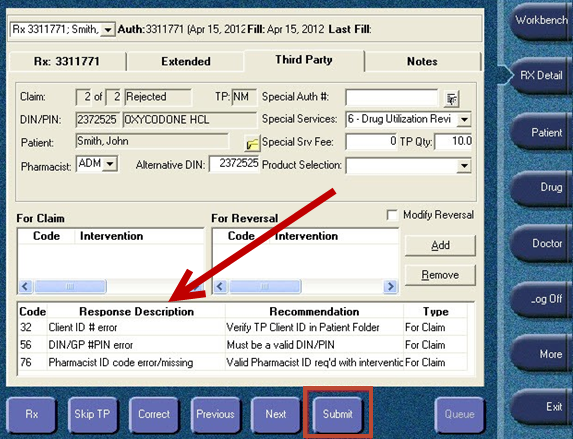
Task: Click the Exit side button
Action: 540,407
